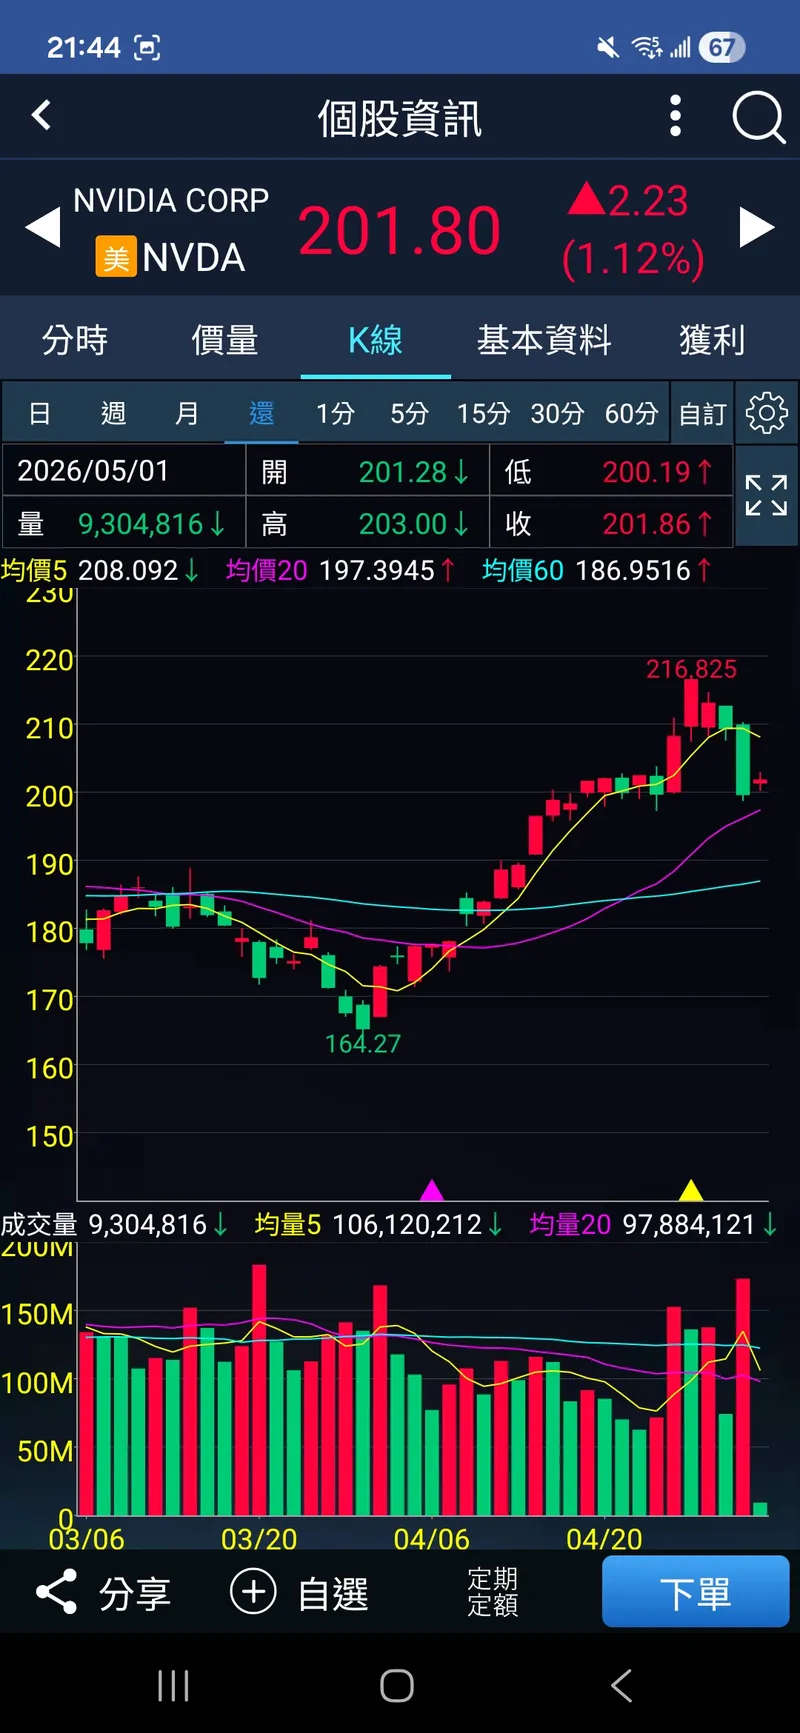The height and width of the screenshot is (1733, 800).
Task: Select 1分 interval
Action: pyautogui.click(x=335, y=413)
